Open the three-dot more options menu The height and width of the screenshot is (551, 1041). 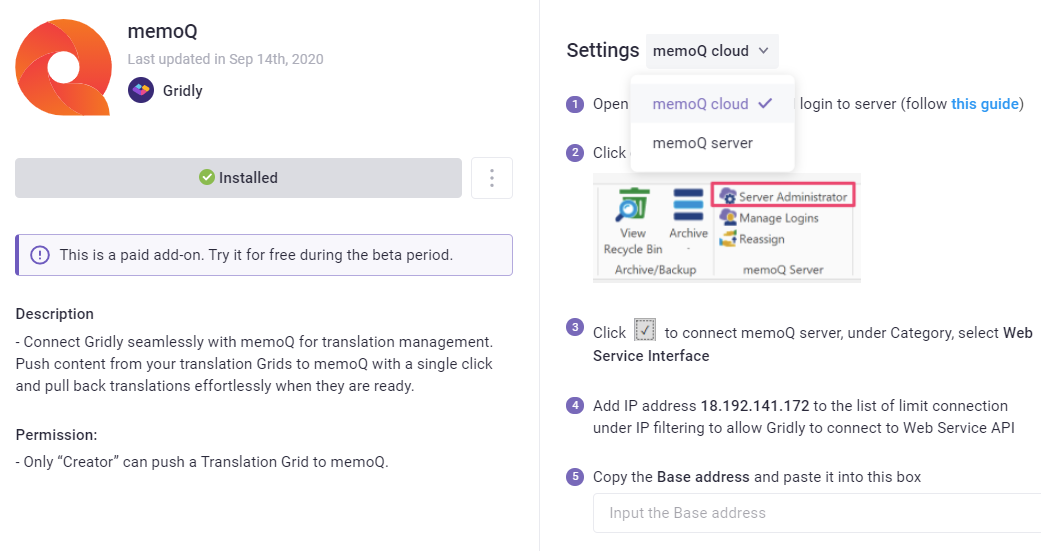(x=492, y=178)
